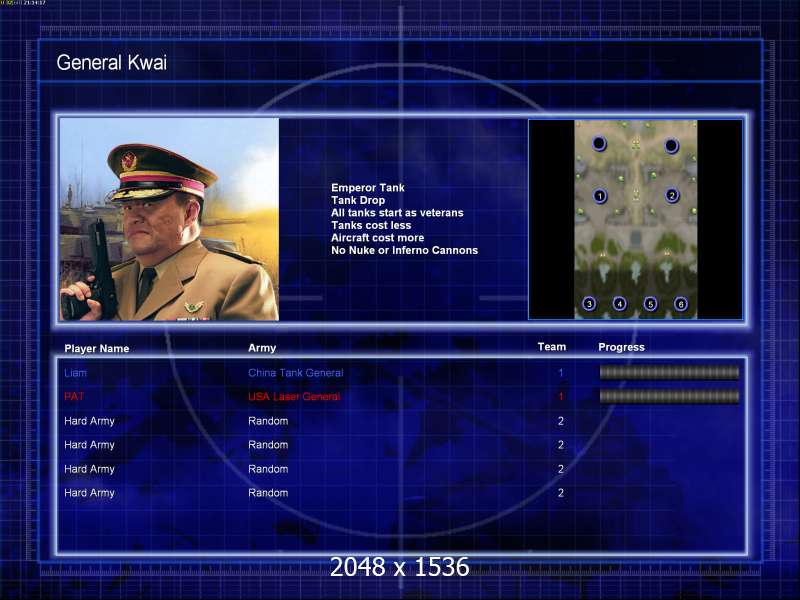Click the empty black start marker above position 2
The image size is (800, 600).
click(x=671, y=146)
